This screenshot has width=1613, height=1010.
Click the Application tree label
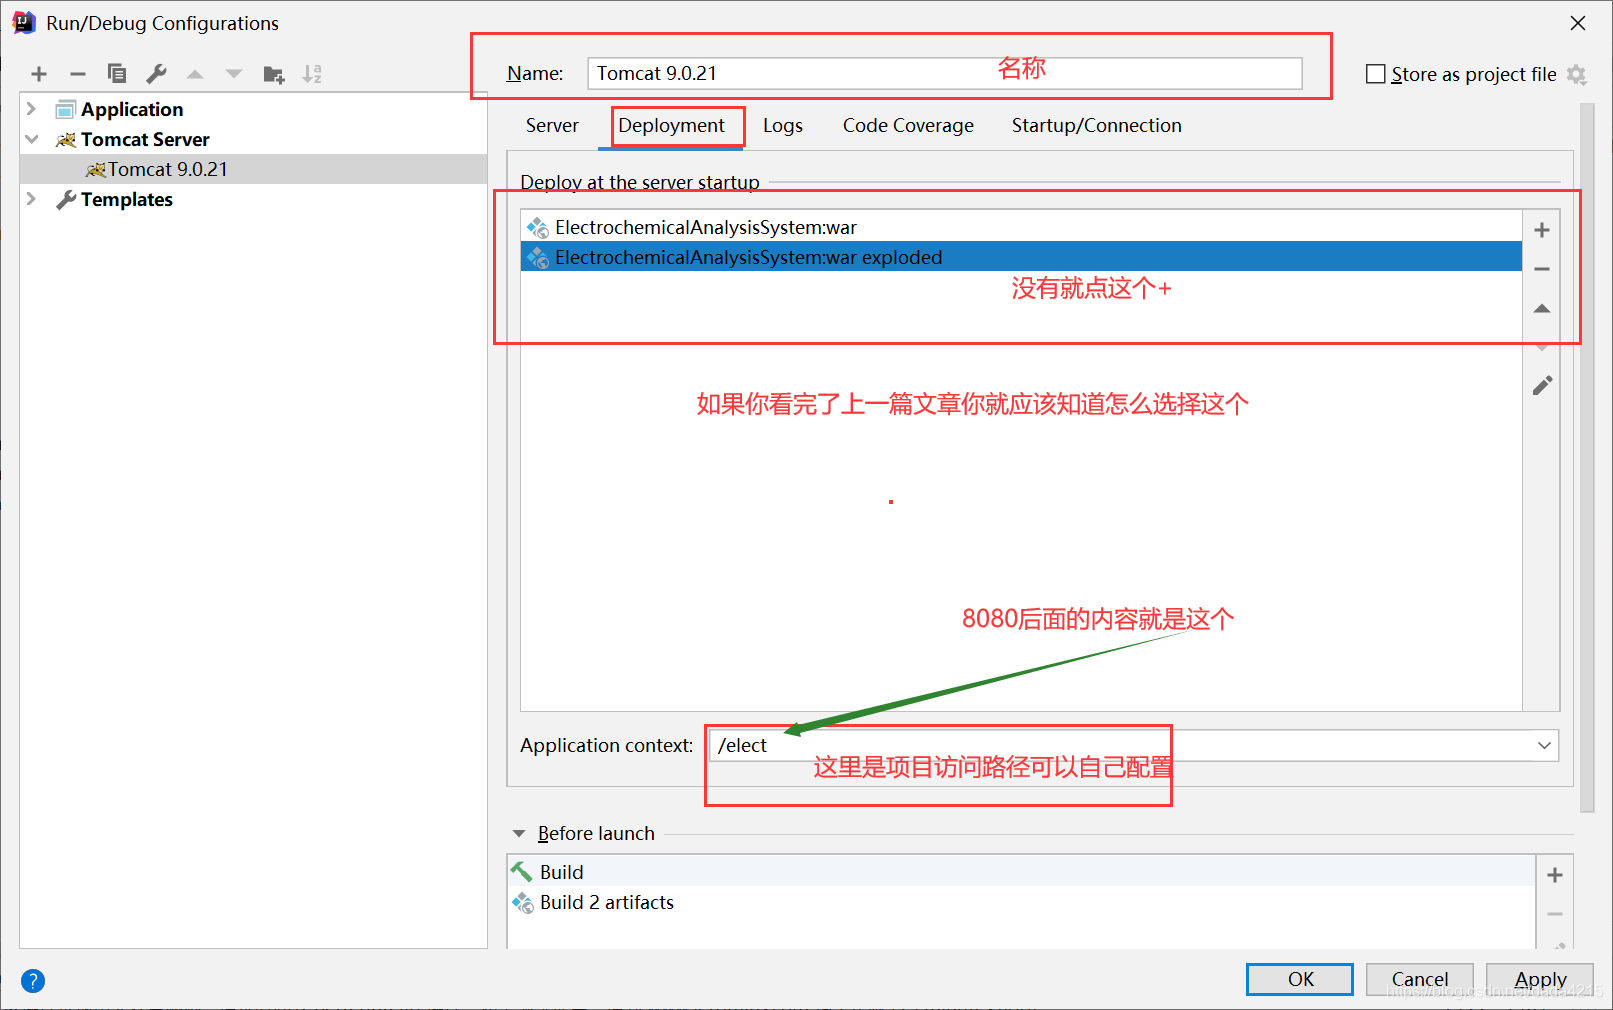click(x=132, y=109)
